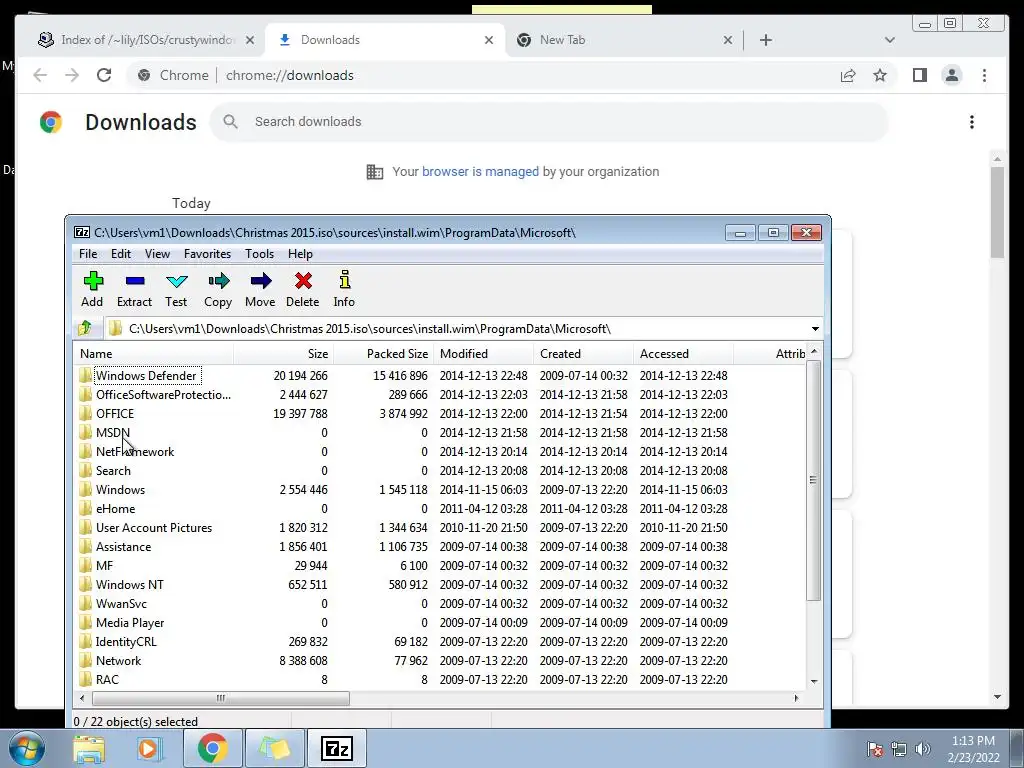
Task: Open the Chrome tab search dropdown
Action: [x=889, y=40]
